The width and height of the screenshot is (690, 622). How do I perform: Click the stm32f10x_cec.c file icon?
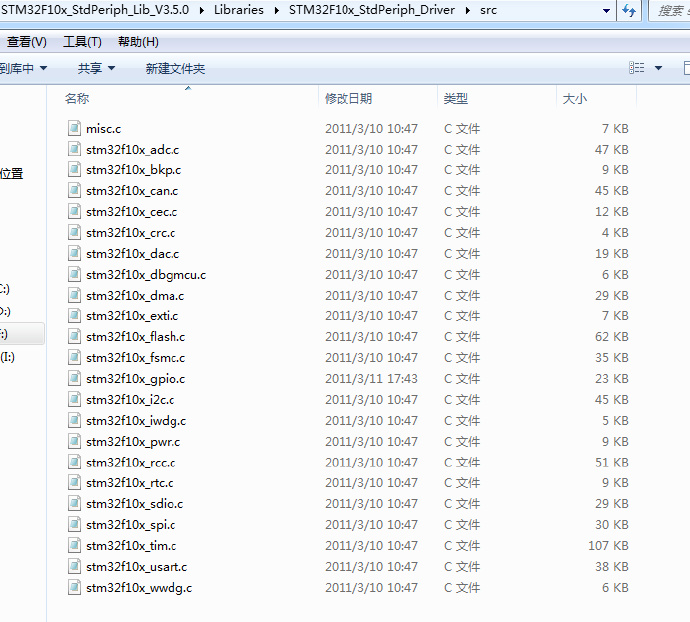pos(74,212)
